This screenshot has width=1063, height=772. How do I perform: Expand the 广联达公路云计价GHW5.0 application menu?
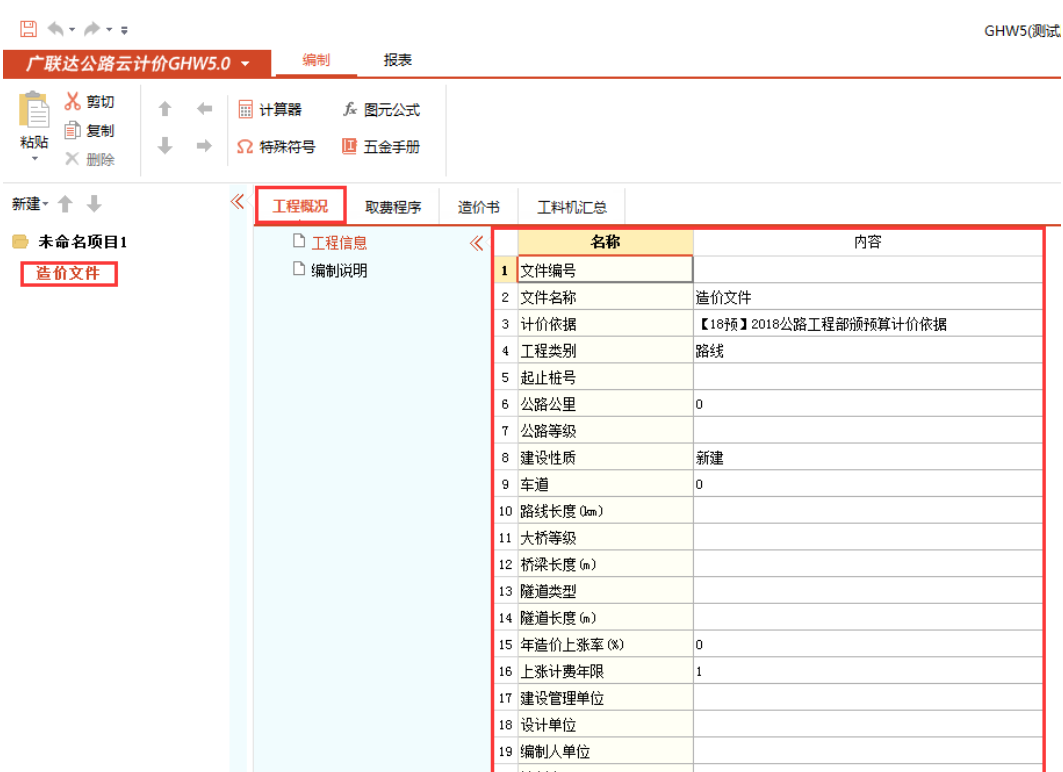tap(246, 64)
